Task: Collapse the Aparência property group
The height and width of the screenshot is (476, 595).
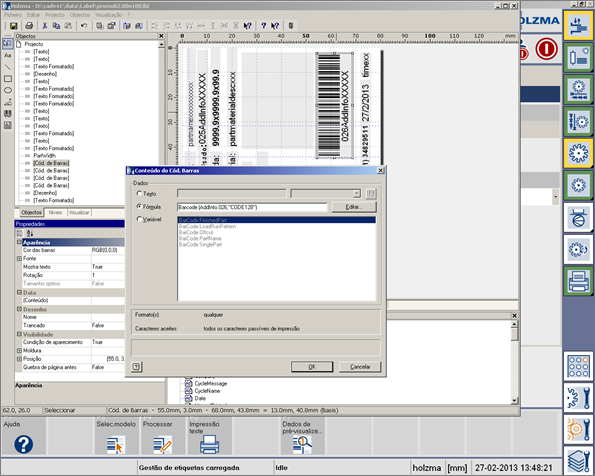Action: click(19, 242)
